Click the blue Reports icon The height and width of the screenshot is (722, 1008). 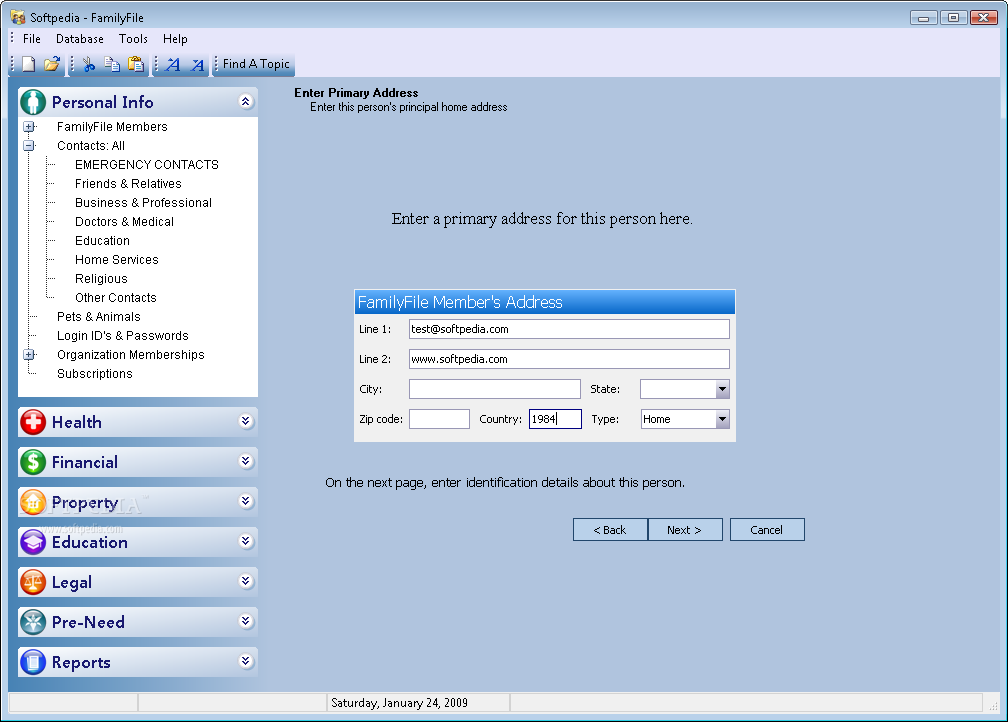tap(33, 662)
